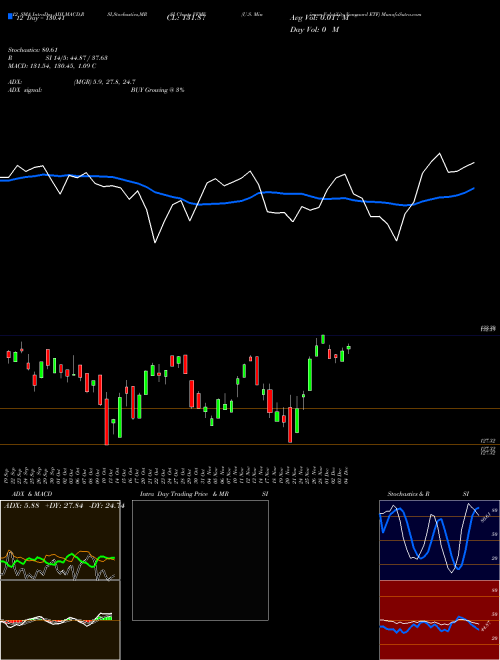The image size is (500, 660).
Task: Open the red RSI mini chart
Action: click(x=439, y=620)
